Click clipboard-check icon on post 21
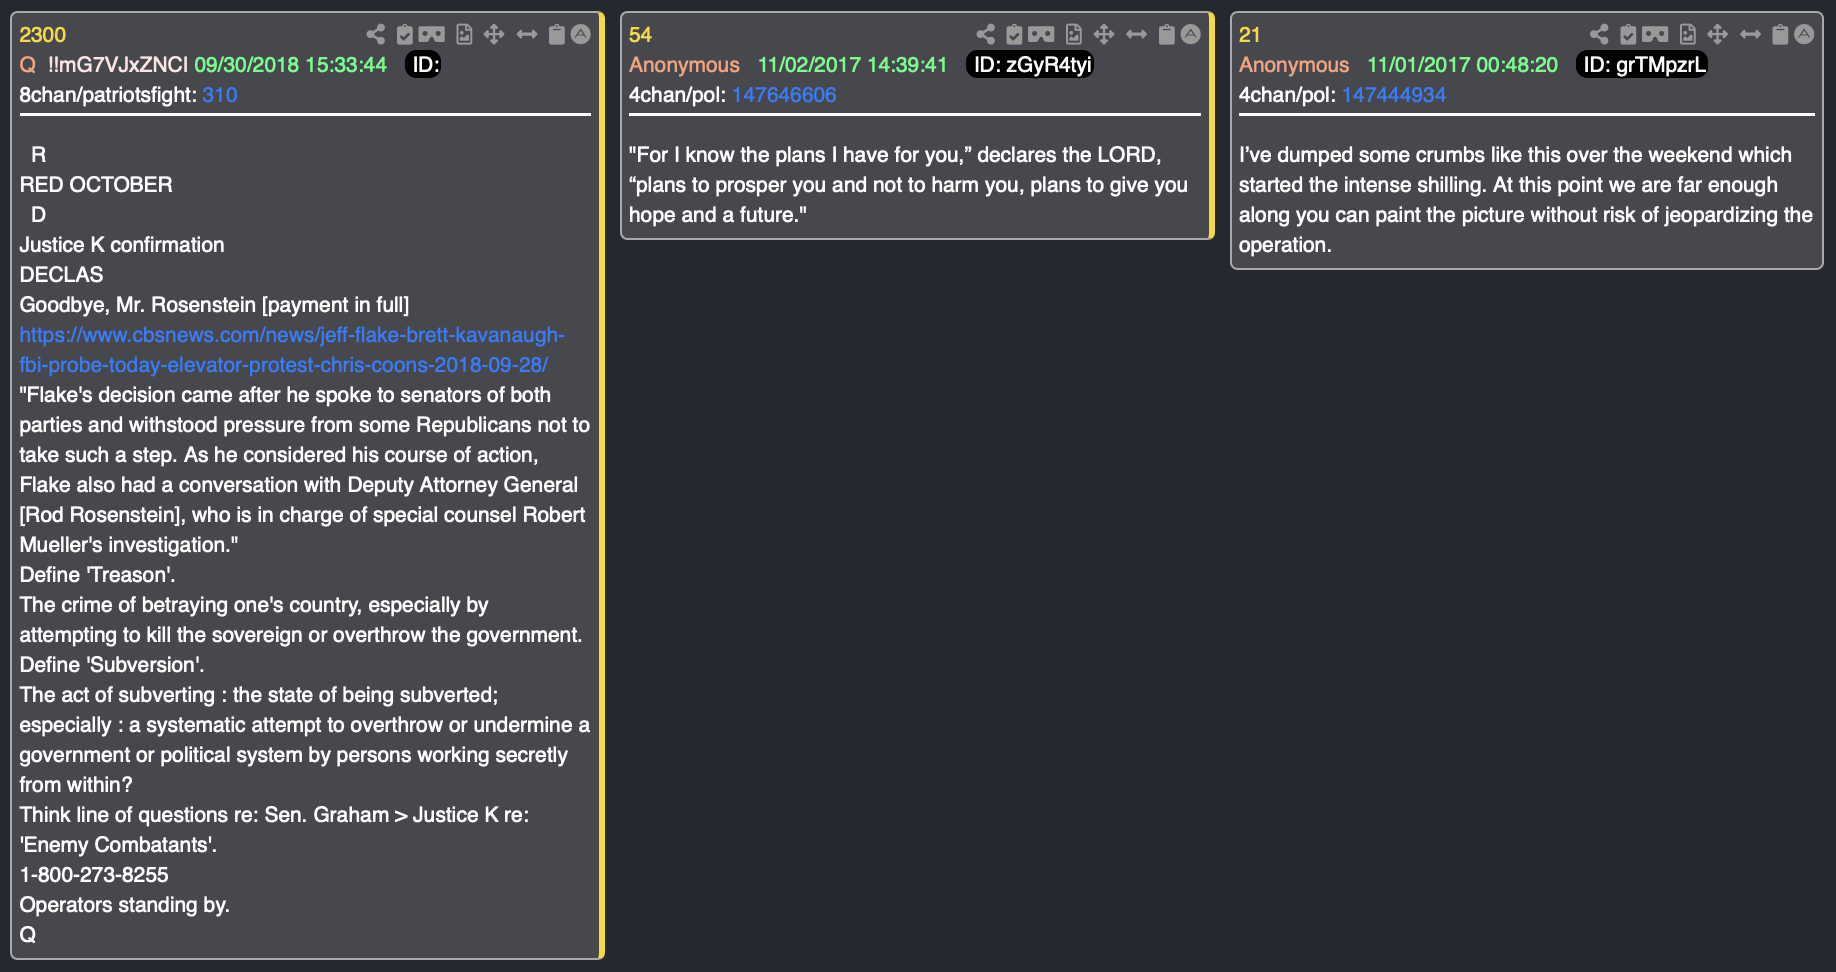Screen dimensions: 1836x972 coord(1629,35)
